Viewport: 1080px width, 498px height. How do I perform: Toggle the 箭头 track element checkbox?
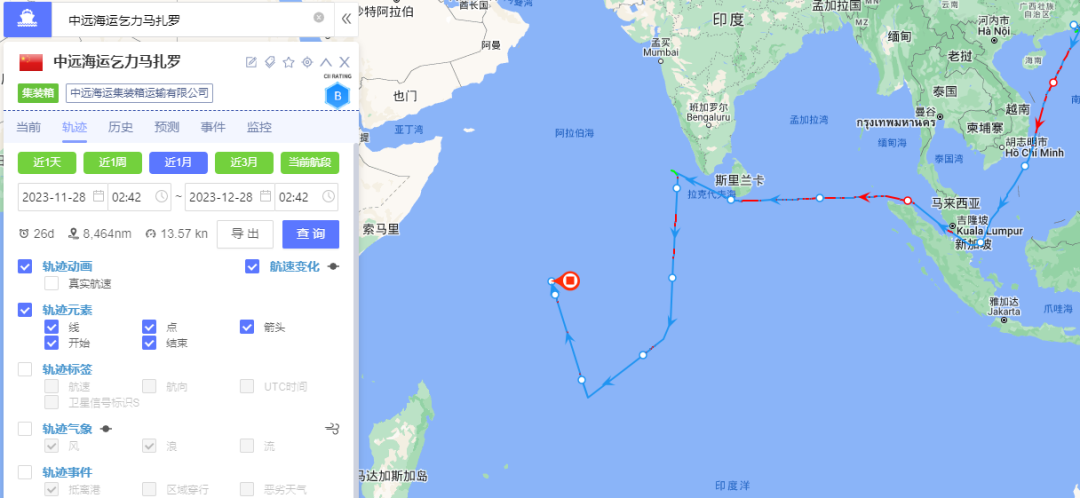click(247, 326)
